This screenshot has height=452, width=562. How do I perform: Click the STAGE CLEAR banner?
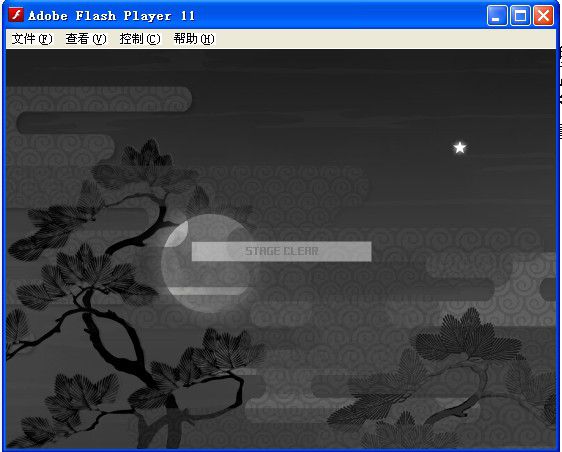[x=282, y=251]
